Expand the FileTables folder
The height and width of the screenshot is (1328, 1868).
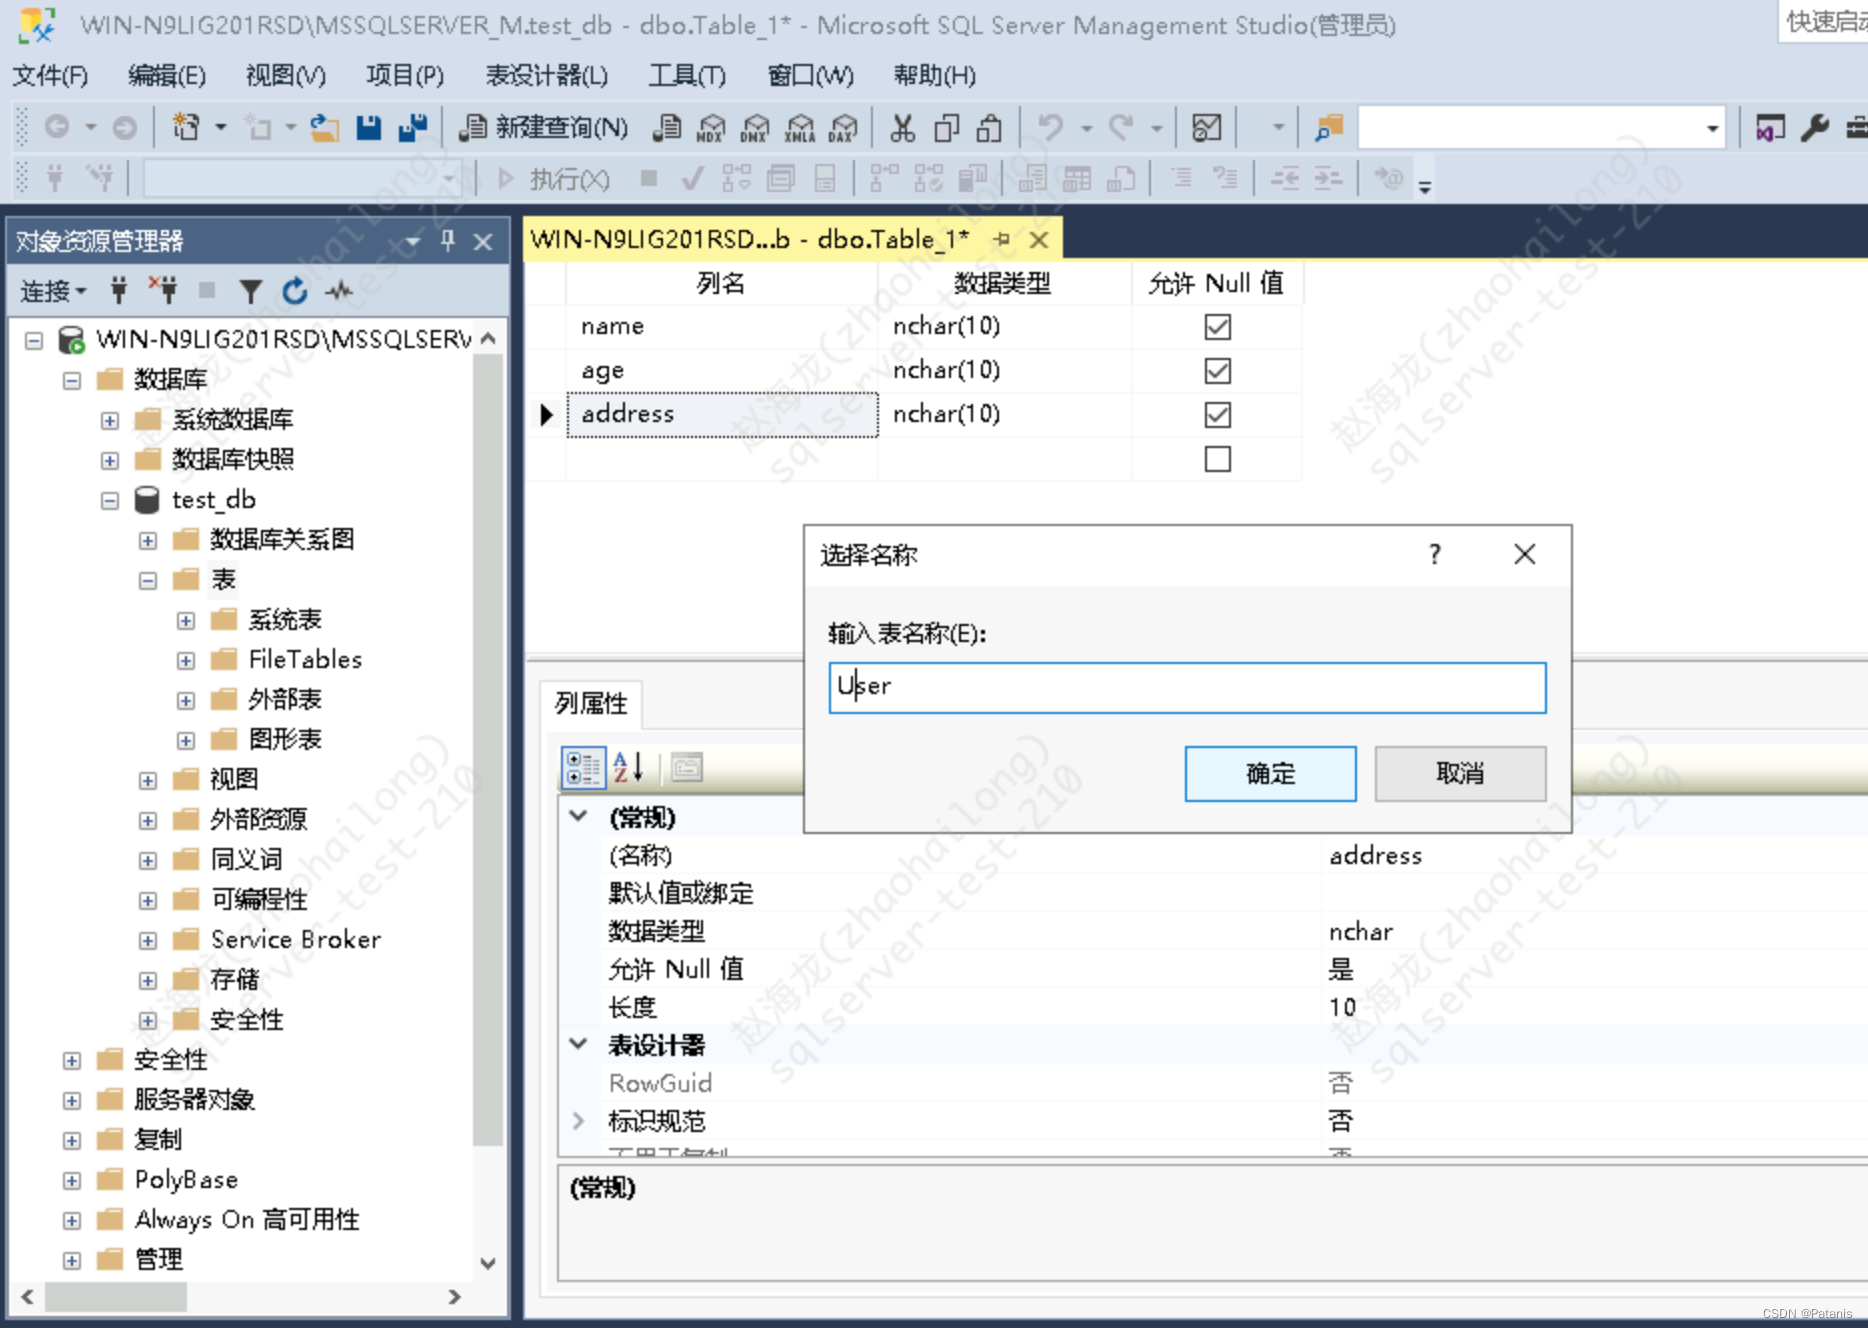tap(186, 660)
